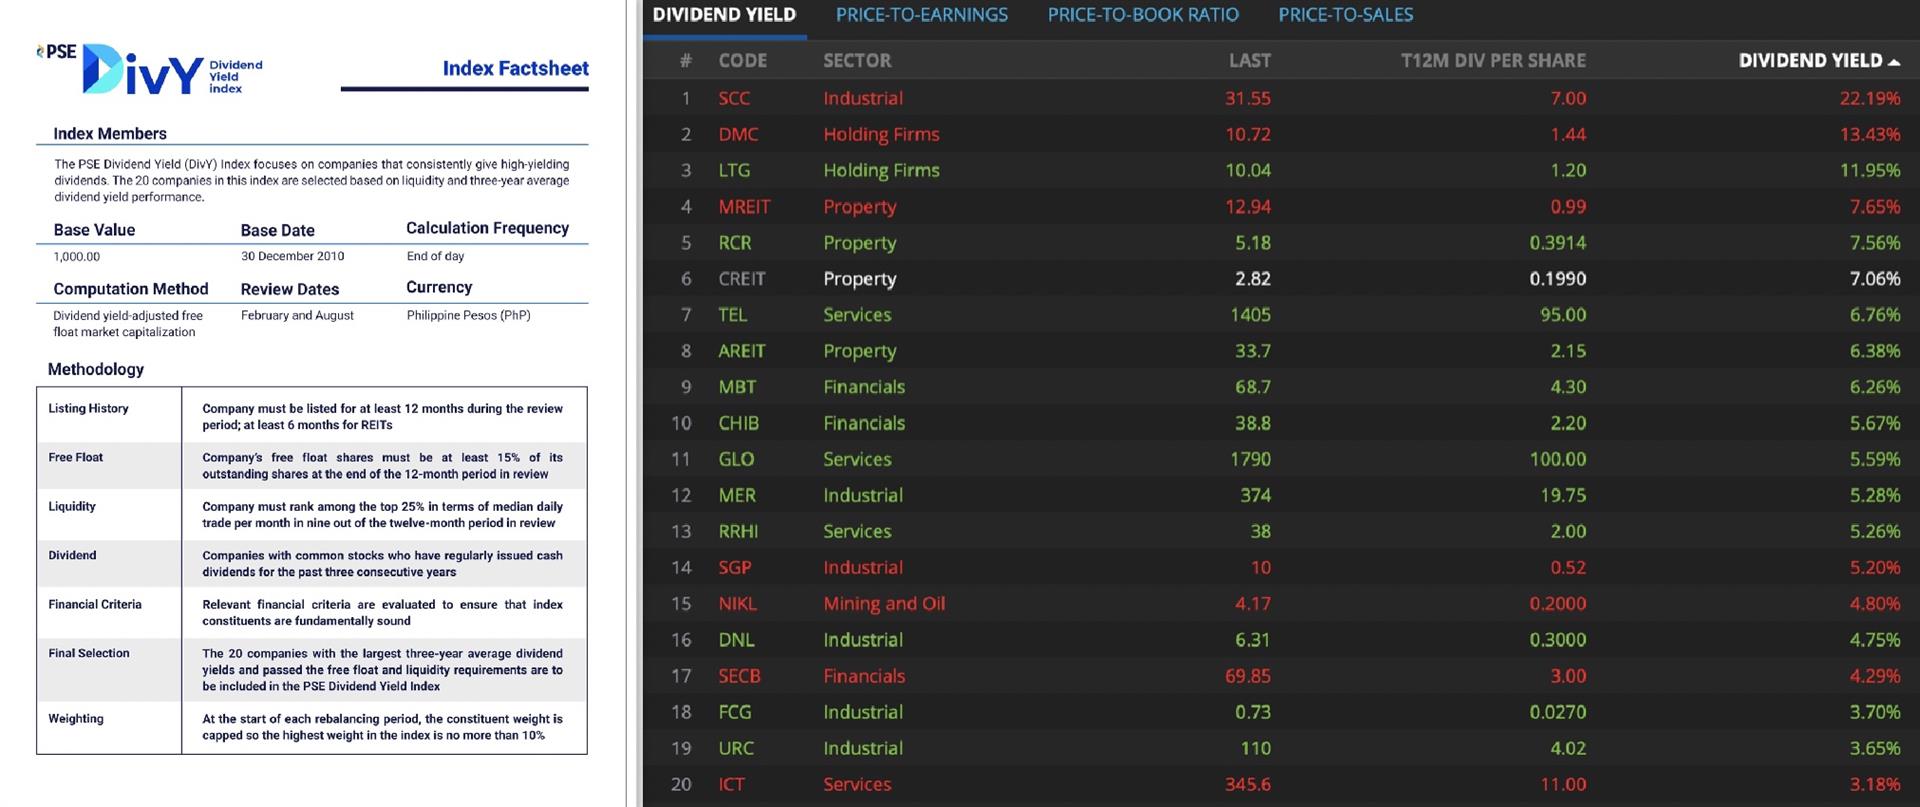1920x807 pixels.
Task: Select DMC dividend yield value 13.43%
Action: pyautogui.click(x=1870, y=134)
